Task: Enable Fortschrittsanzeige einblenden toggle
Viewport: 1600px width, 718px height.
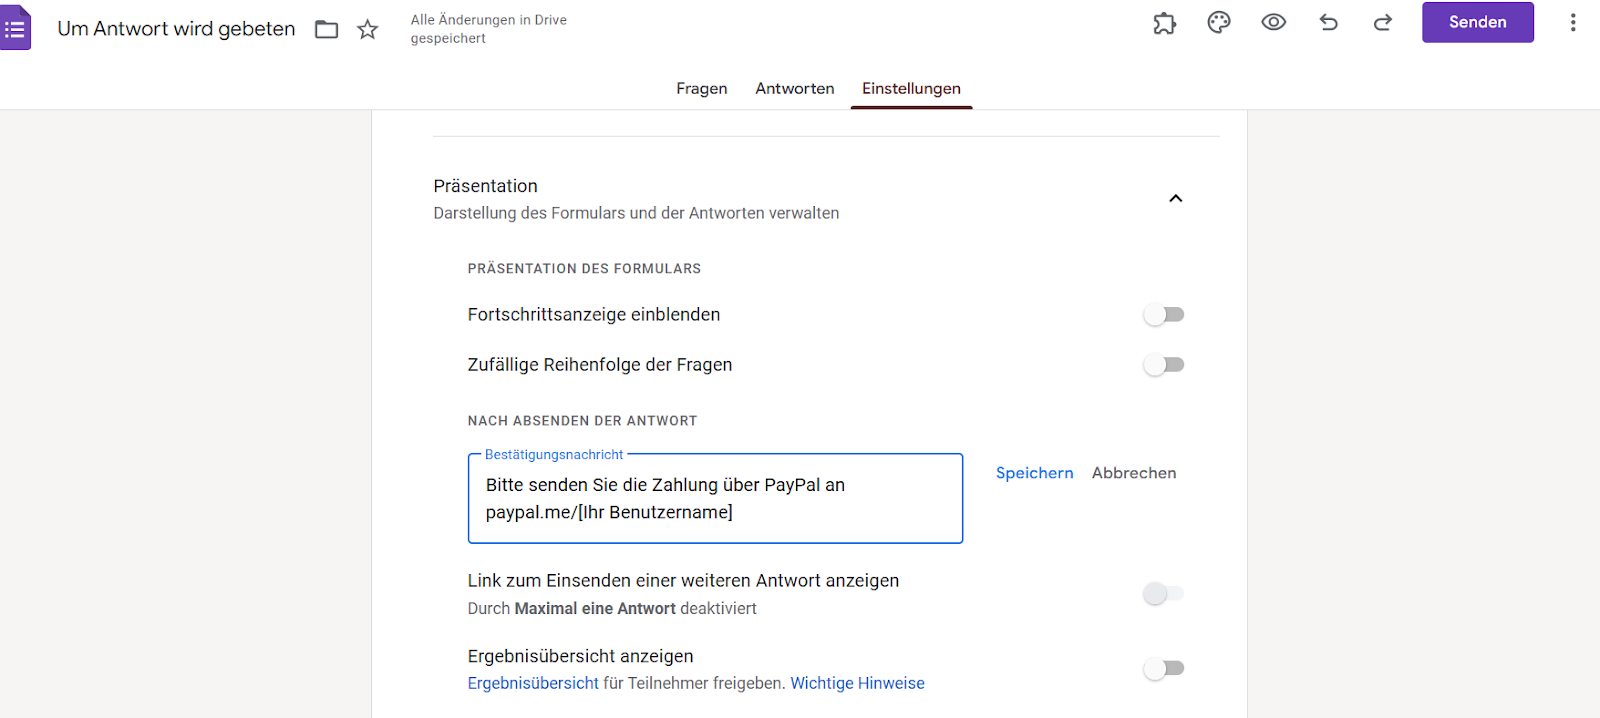Action: click(x=1164, y=315)
